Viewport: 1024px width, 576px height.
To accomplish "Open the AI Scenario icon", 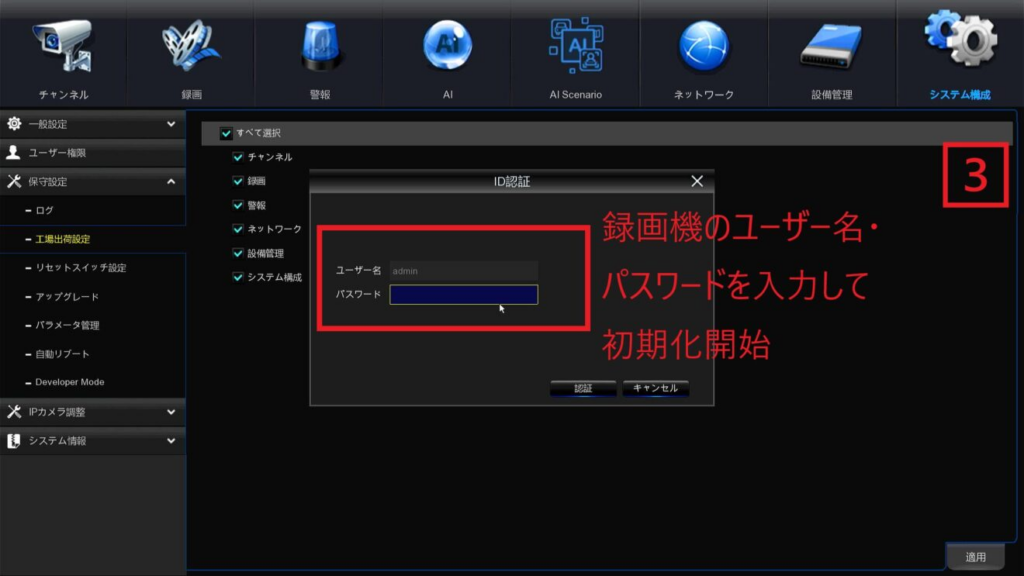I will pos(575,47).
